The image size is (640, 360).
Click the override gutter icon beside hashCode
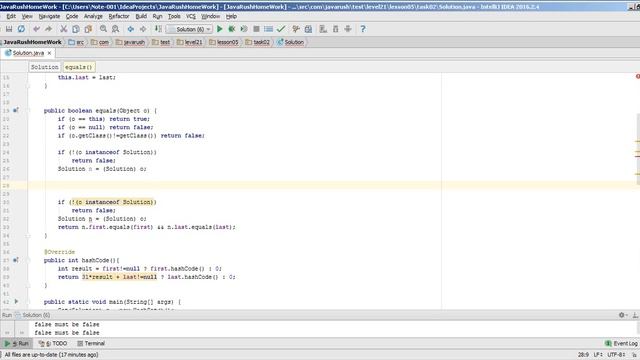tap(16, 260)
